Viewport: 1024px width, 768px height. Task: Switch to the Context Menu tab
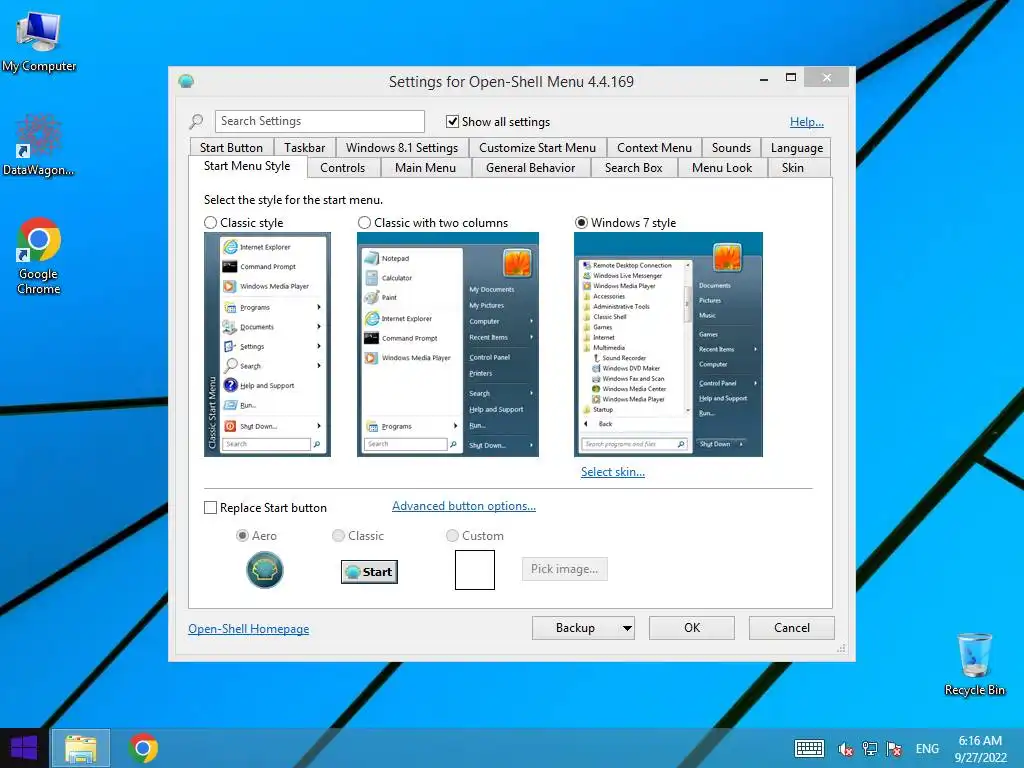(654, 148)
